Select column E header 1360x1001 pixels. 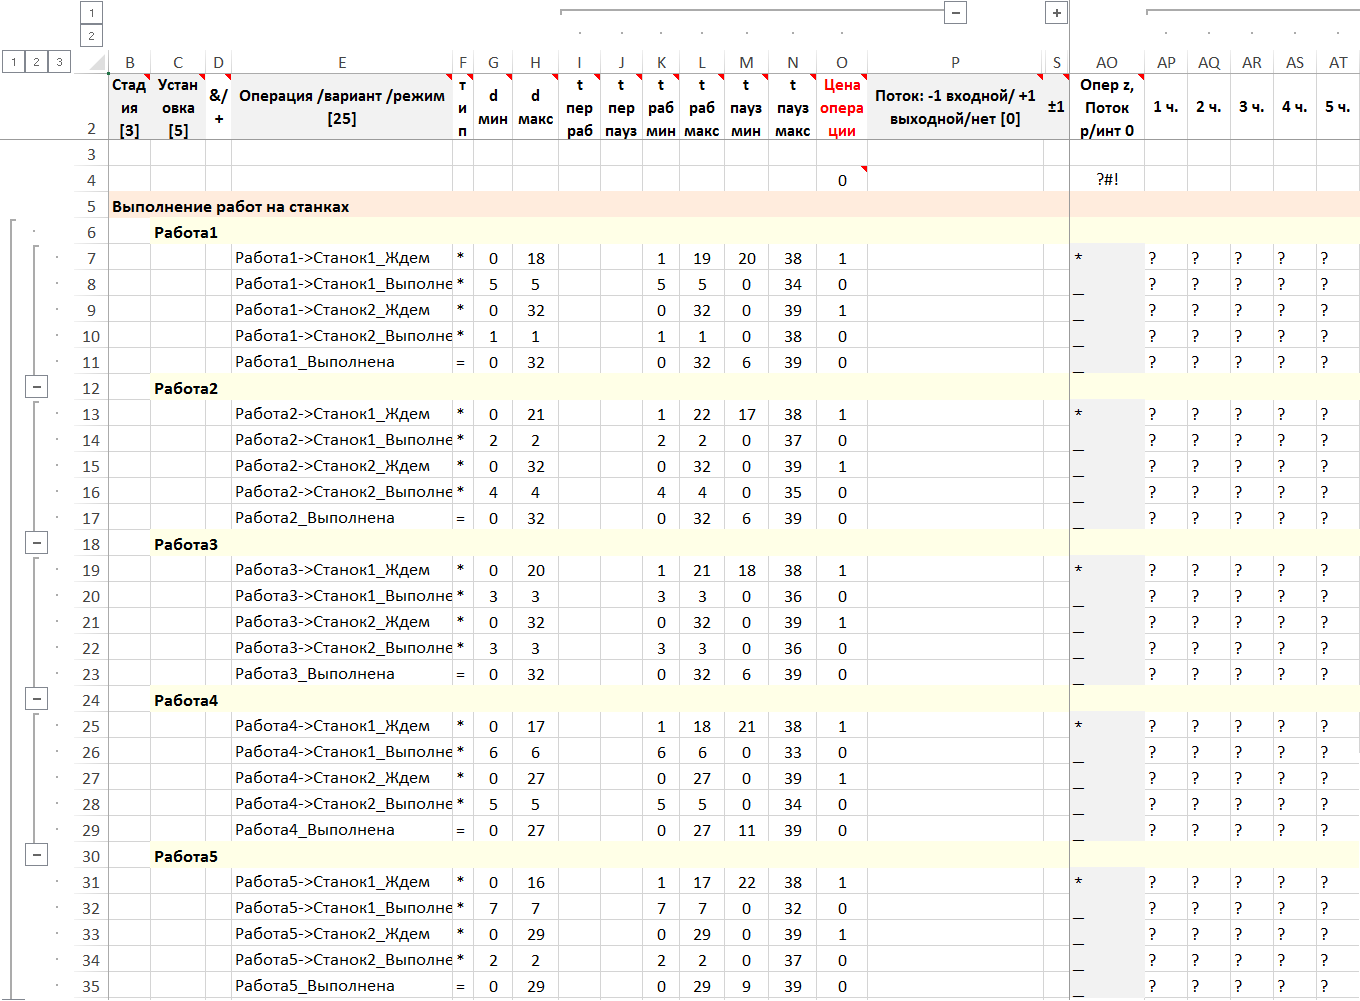pos(341,62)
